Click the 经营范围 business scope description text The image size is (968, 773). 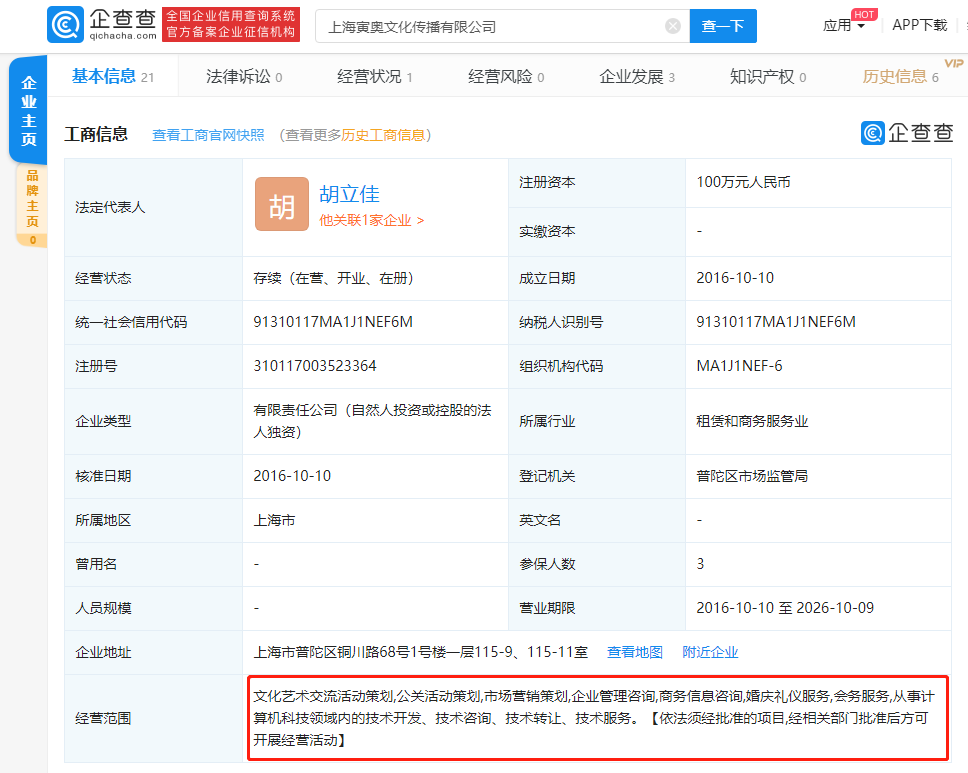(594, 718)
